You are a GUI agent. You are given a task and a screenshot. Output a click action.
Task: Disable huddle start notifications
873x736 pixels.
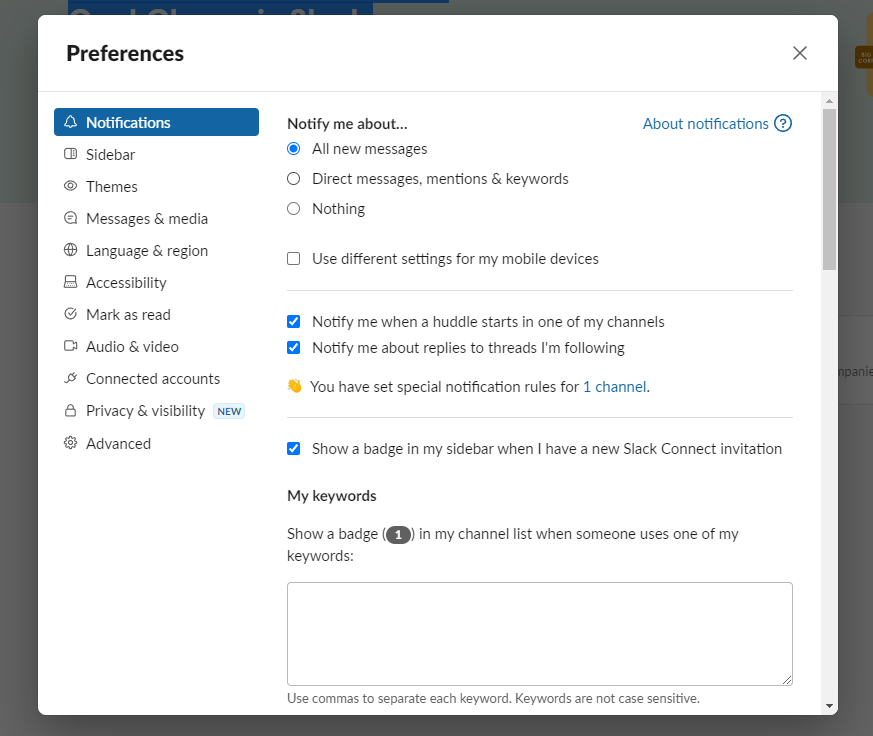click(x=293, y=321)
